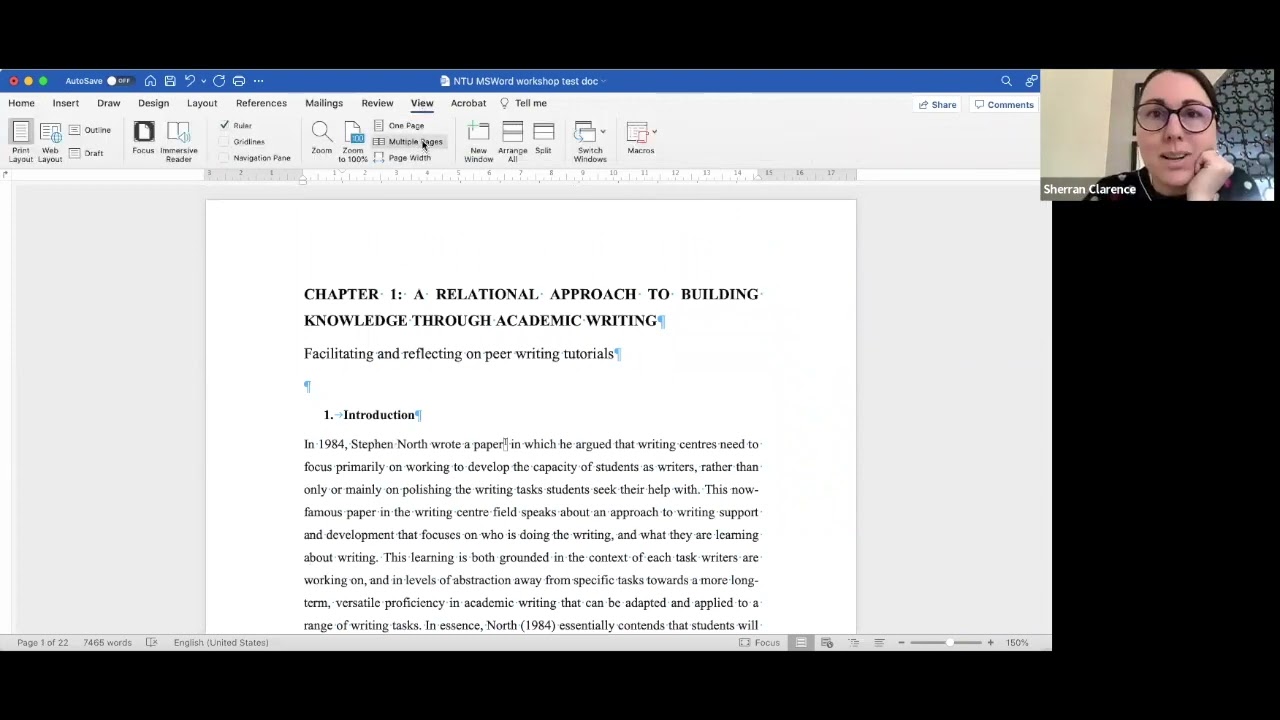Image resolution: width=1280 pixels, height=720 pixels.
Task: Open the Draw tab
Action: 108,103
